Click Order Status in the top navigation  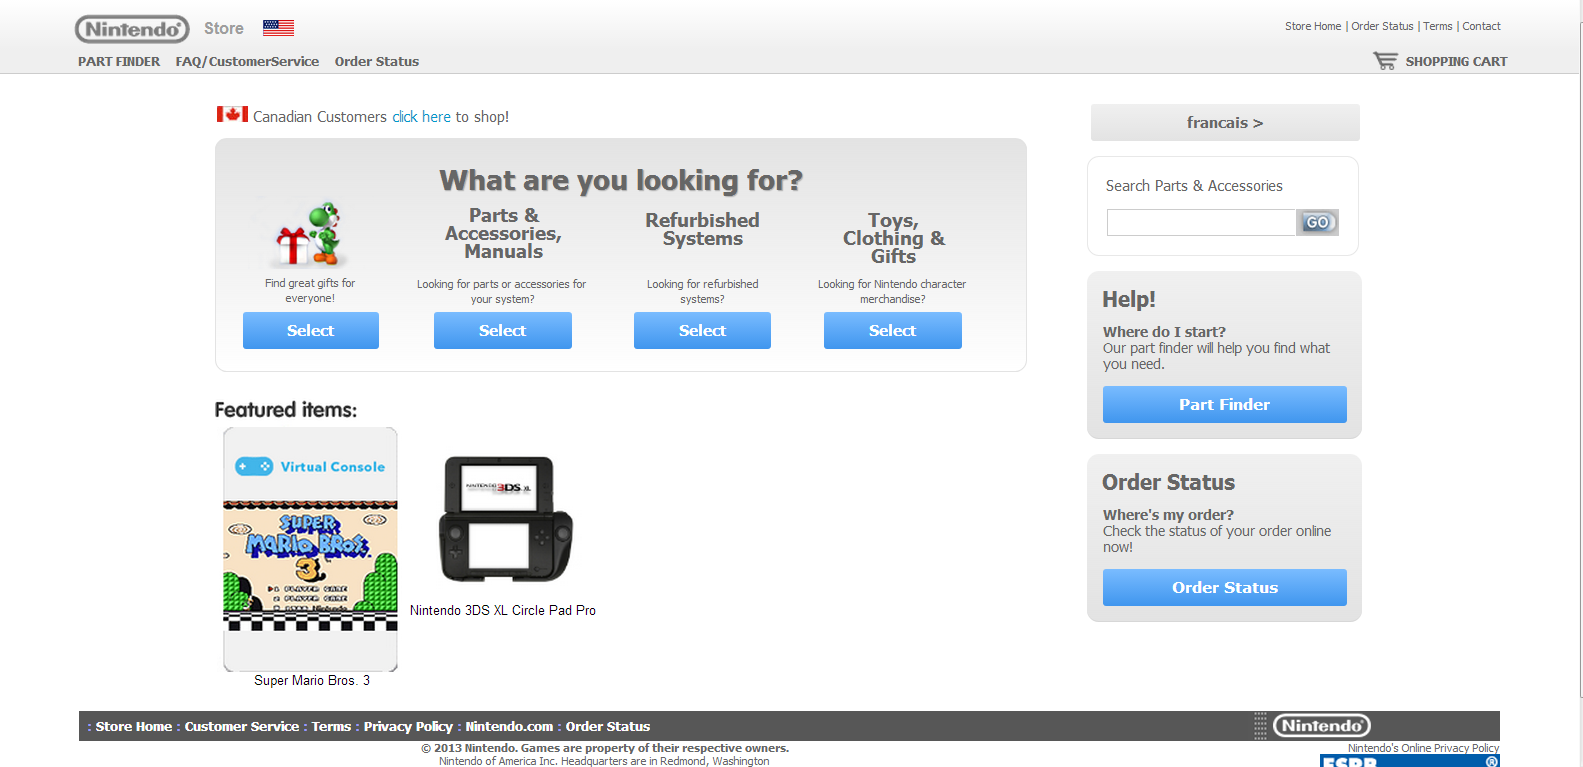point(376,62)
